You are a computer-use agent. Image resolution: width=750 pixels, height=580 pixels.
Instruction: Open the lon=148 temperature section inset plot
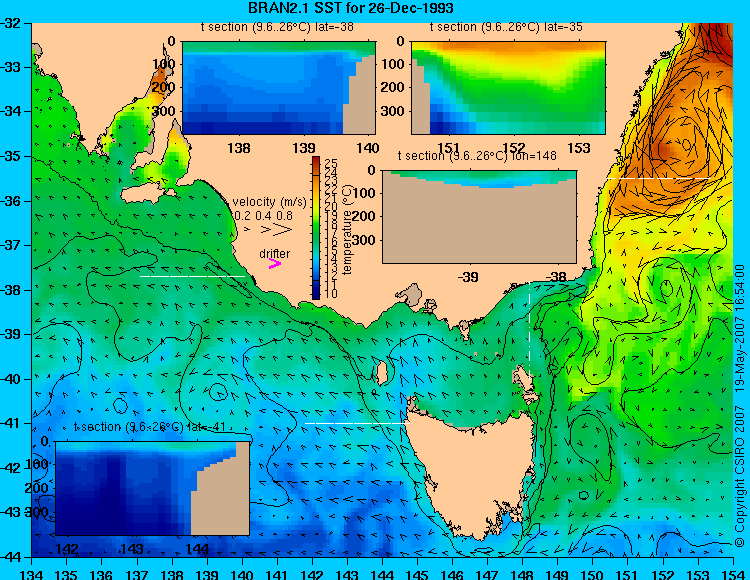pyautogui.click(x=480, y=217)
